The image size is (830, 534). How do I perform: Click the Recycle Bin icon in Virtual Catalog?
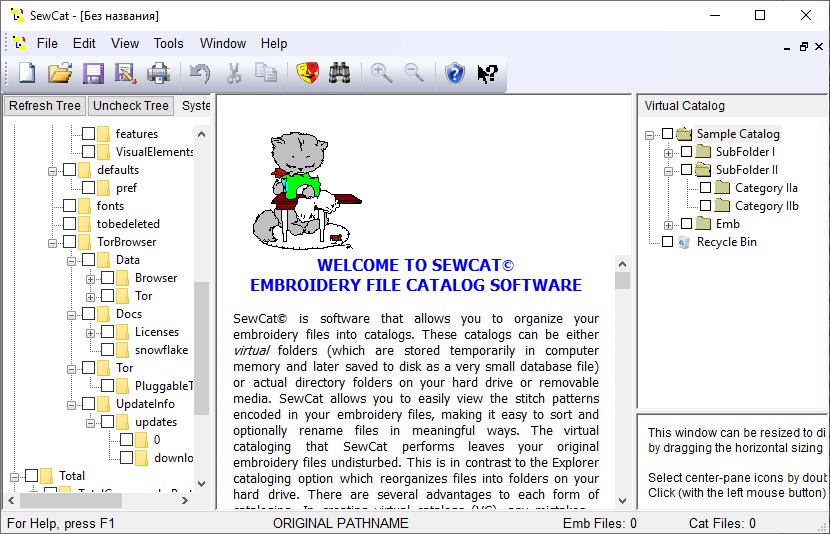pyautogui.click(x=684, y=242)
